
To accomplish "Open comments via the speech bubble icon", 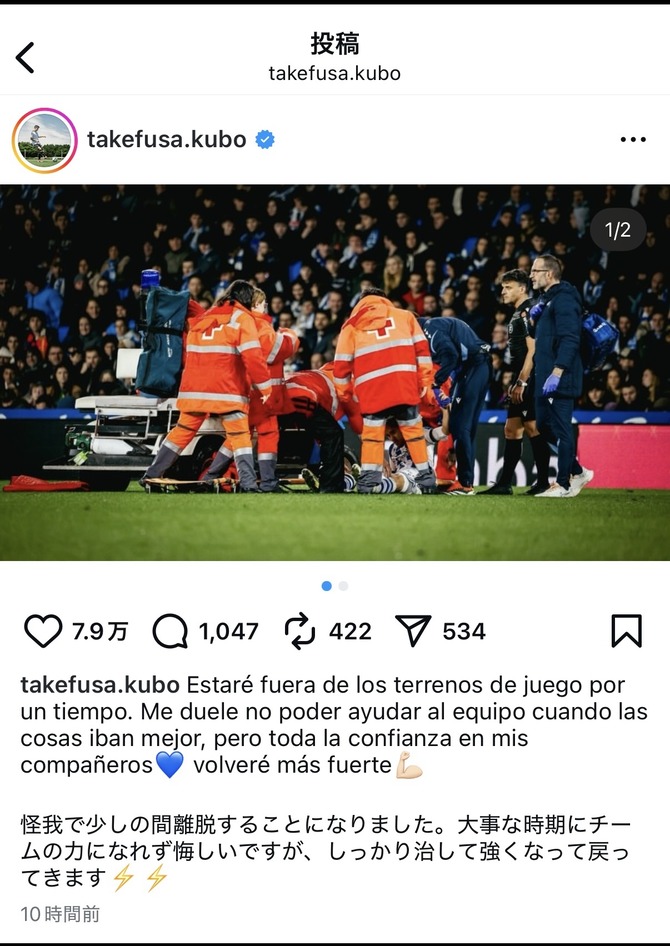I will coord(170,631).
